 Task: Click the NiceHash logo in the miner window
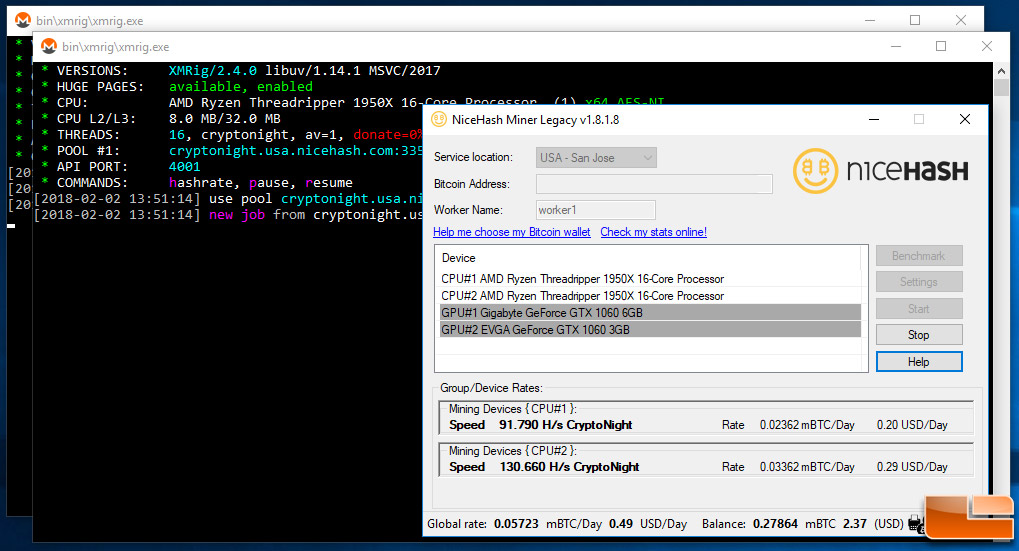(x=881, y=171)
